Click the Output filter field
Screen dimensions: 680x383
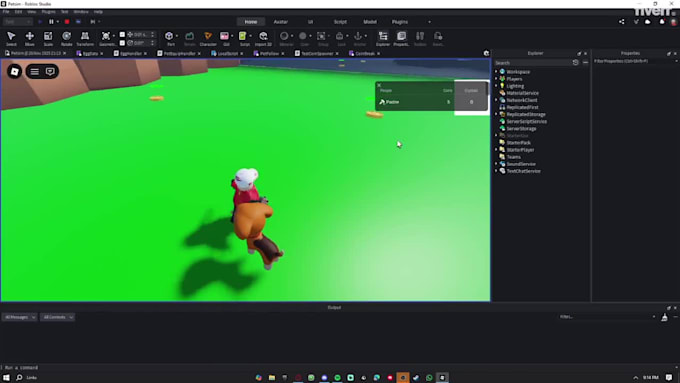[x=606, y=317]
